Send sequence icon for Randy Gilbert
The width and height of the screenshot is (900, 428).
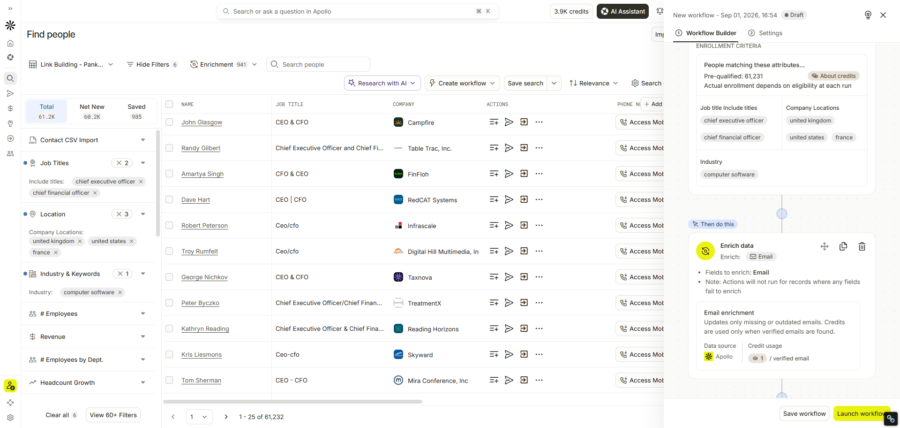(509, 148)
